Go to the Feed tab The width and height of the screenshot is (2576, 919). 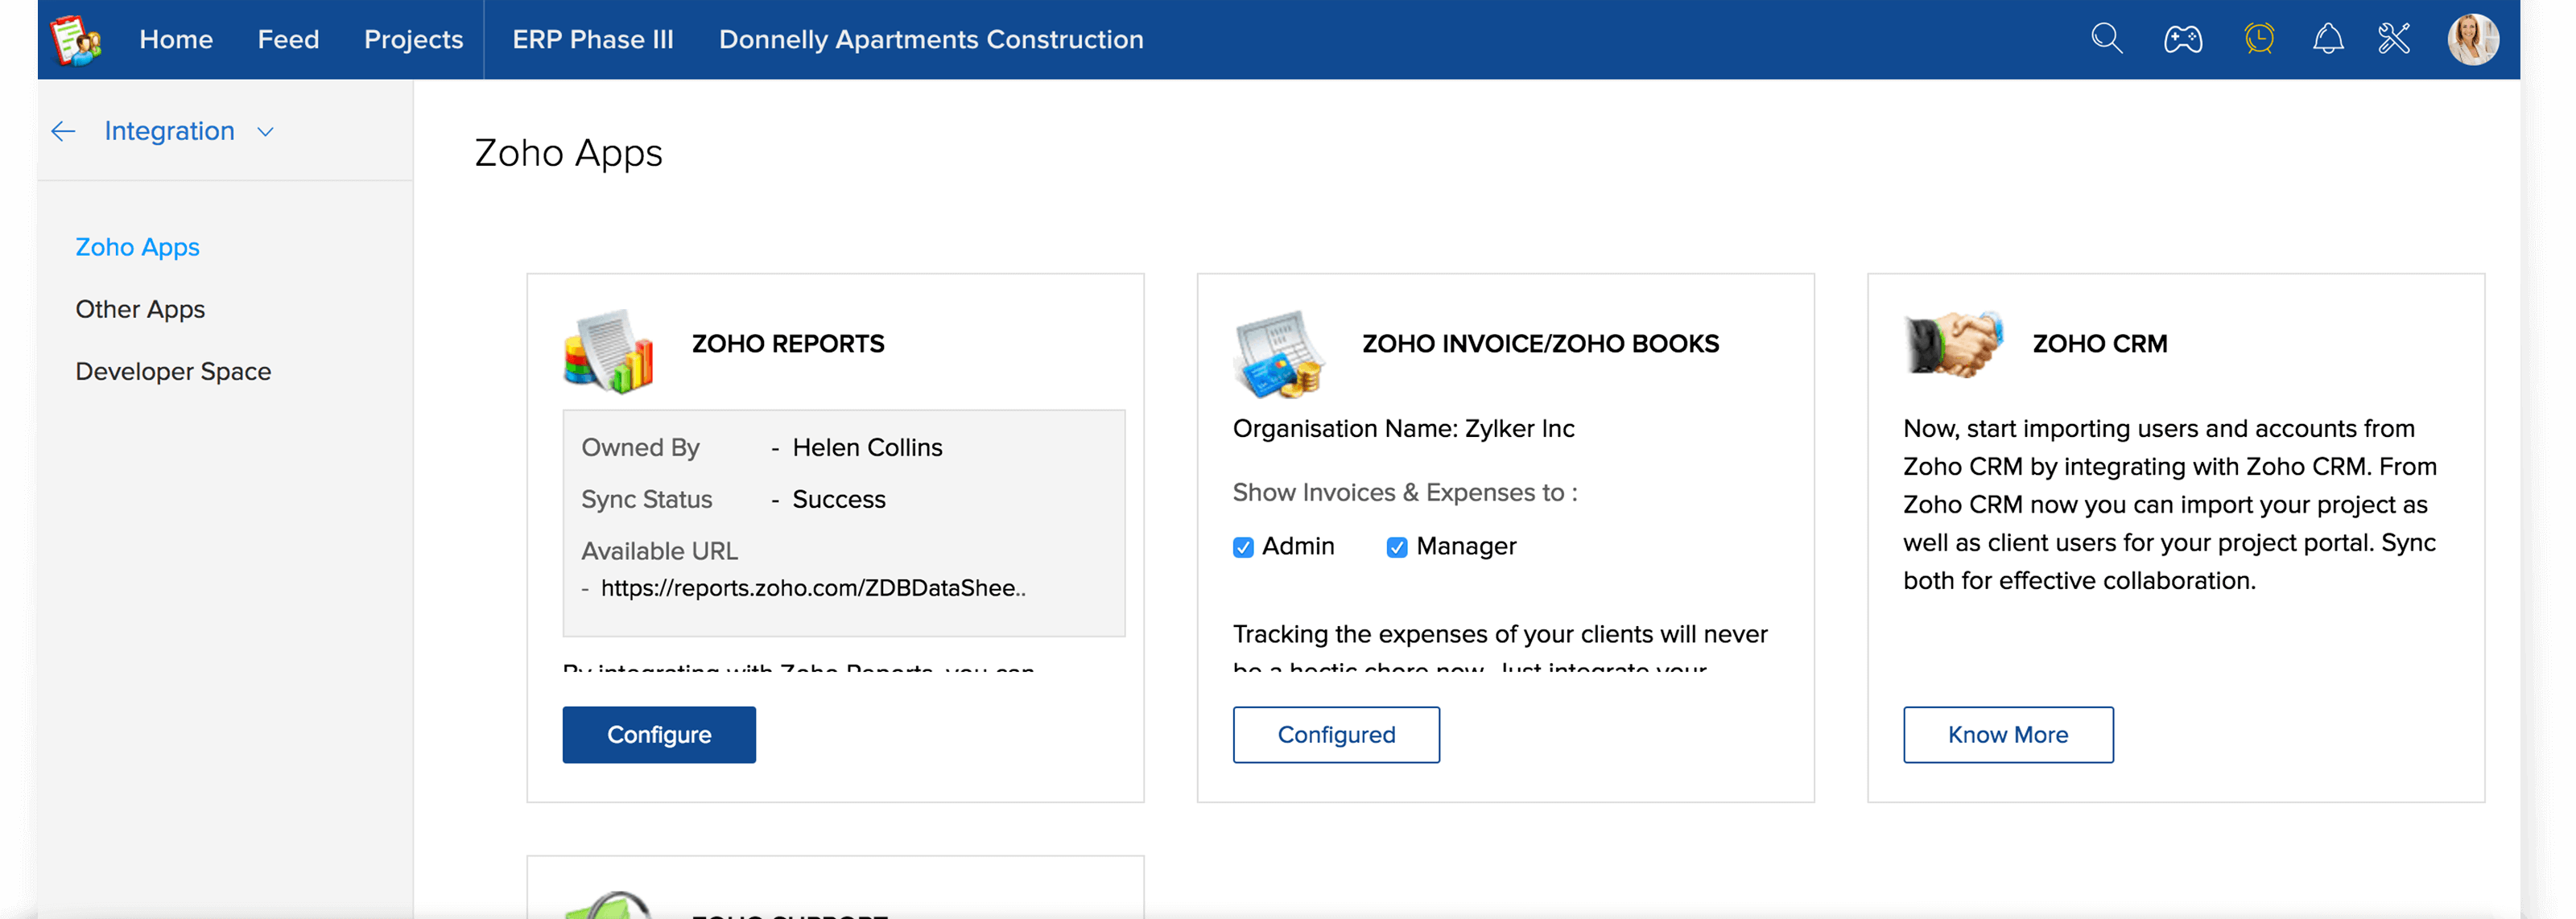tap(288, 39)
